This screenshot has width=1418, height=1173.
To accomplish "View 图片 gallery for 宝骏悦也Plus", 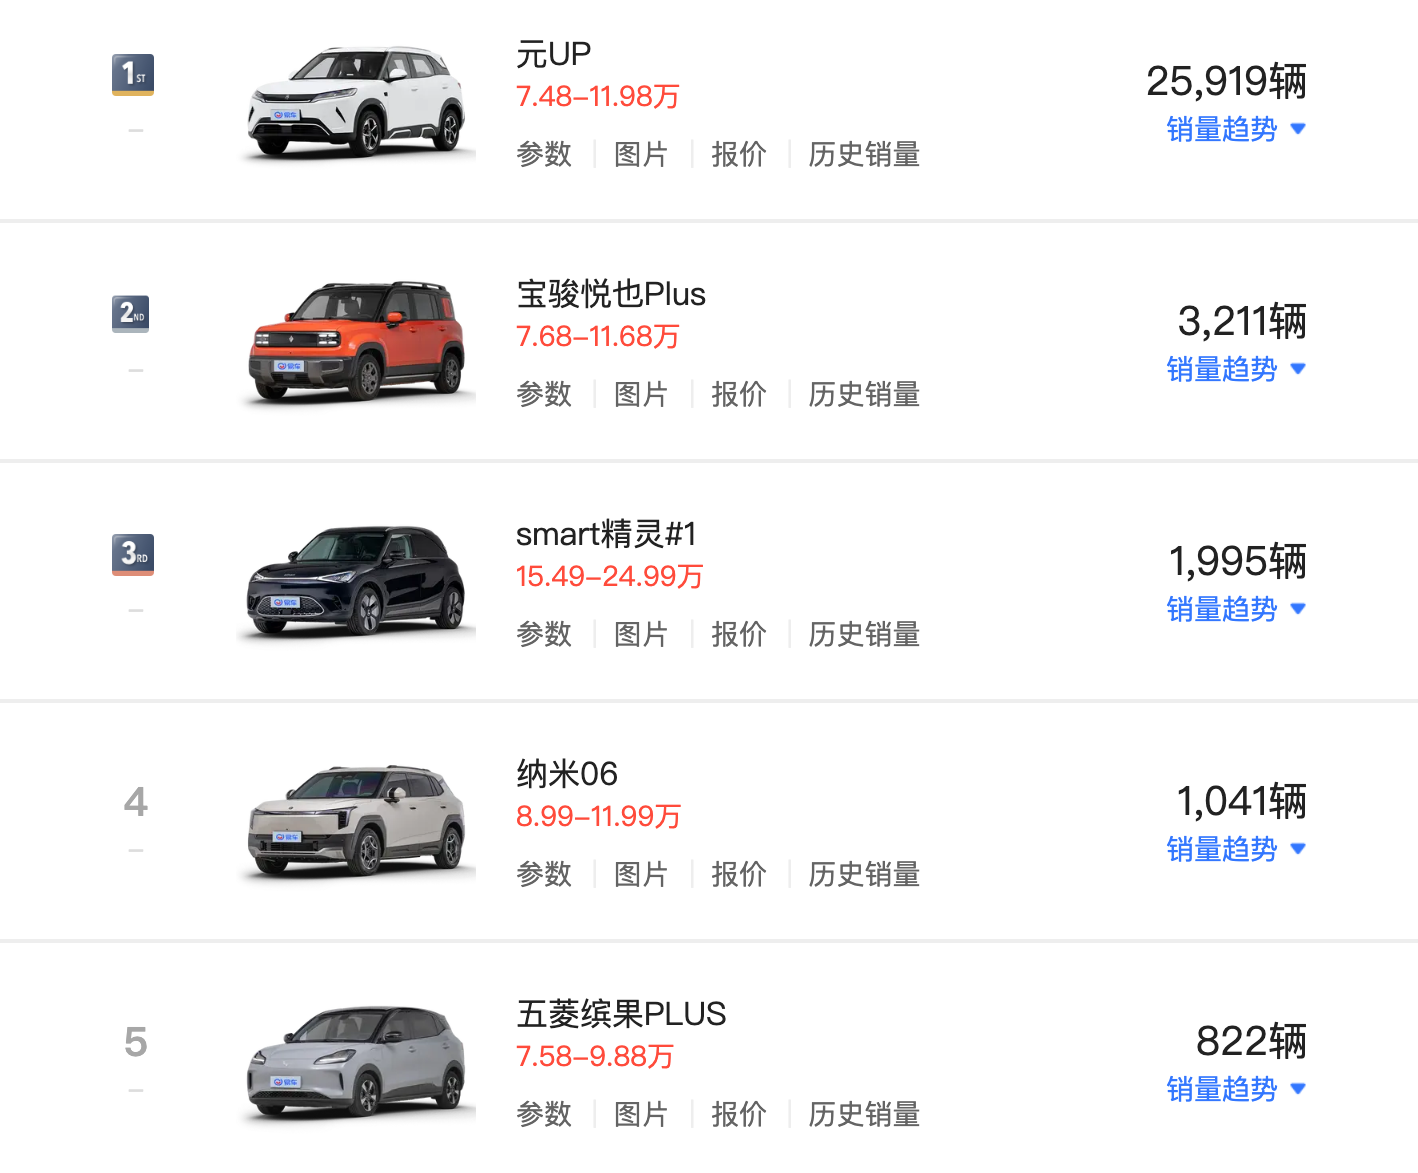I will [x=641, y=394].
